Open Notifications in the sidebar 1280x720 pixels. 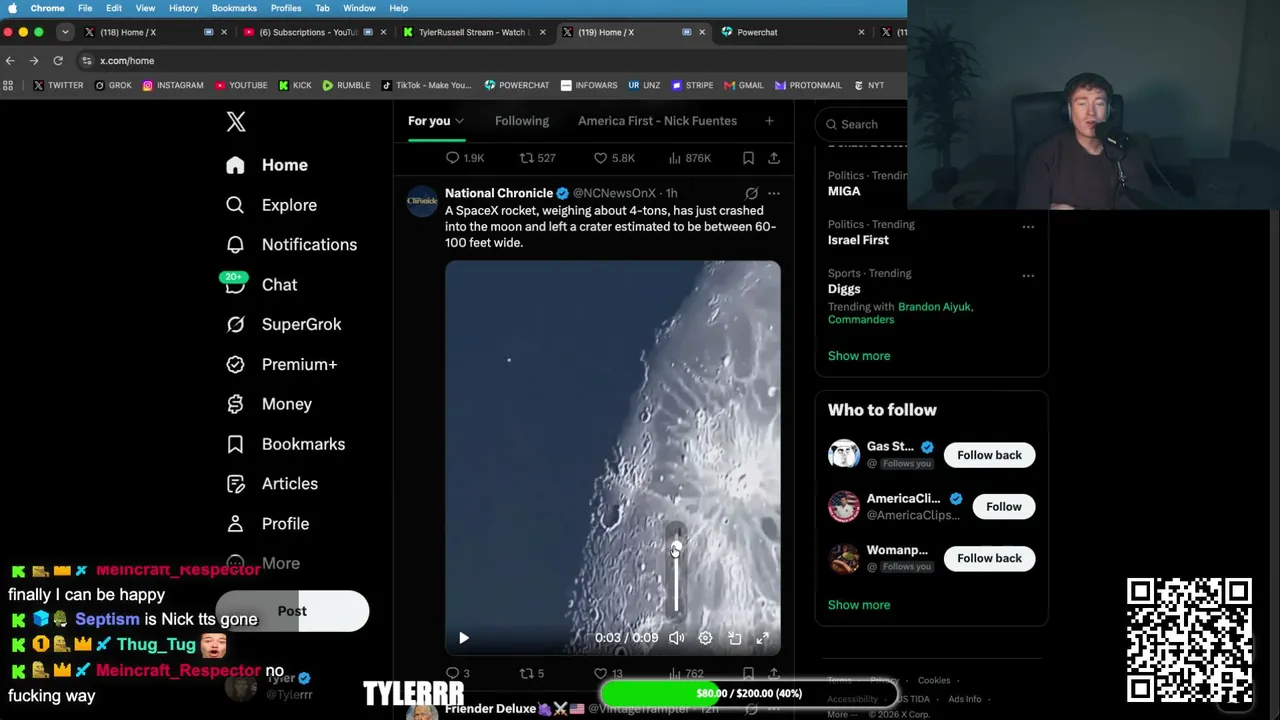click(x=291, y=244)
